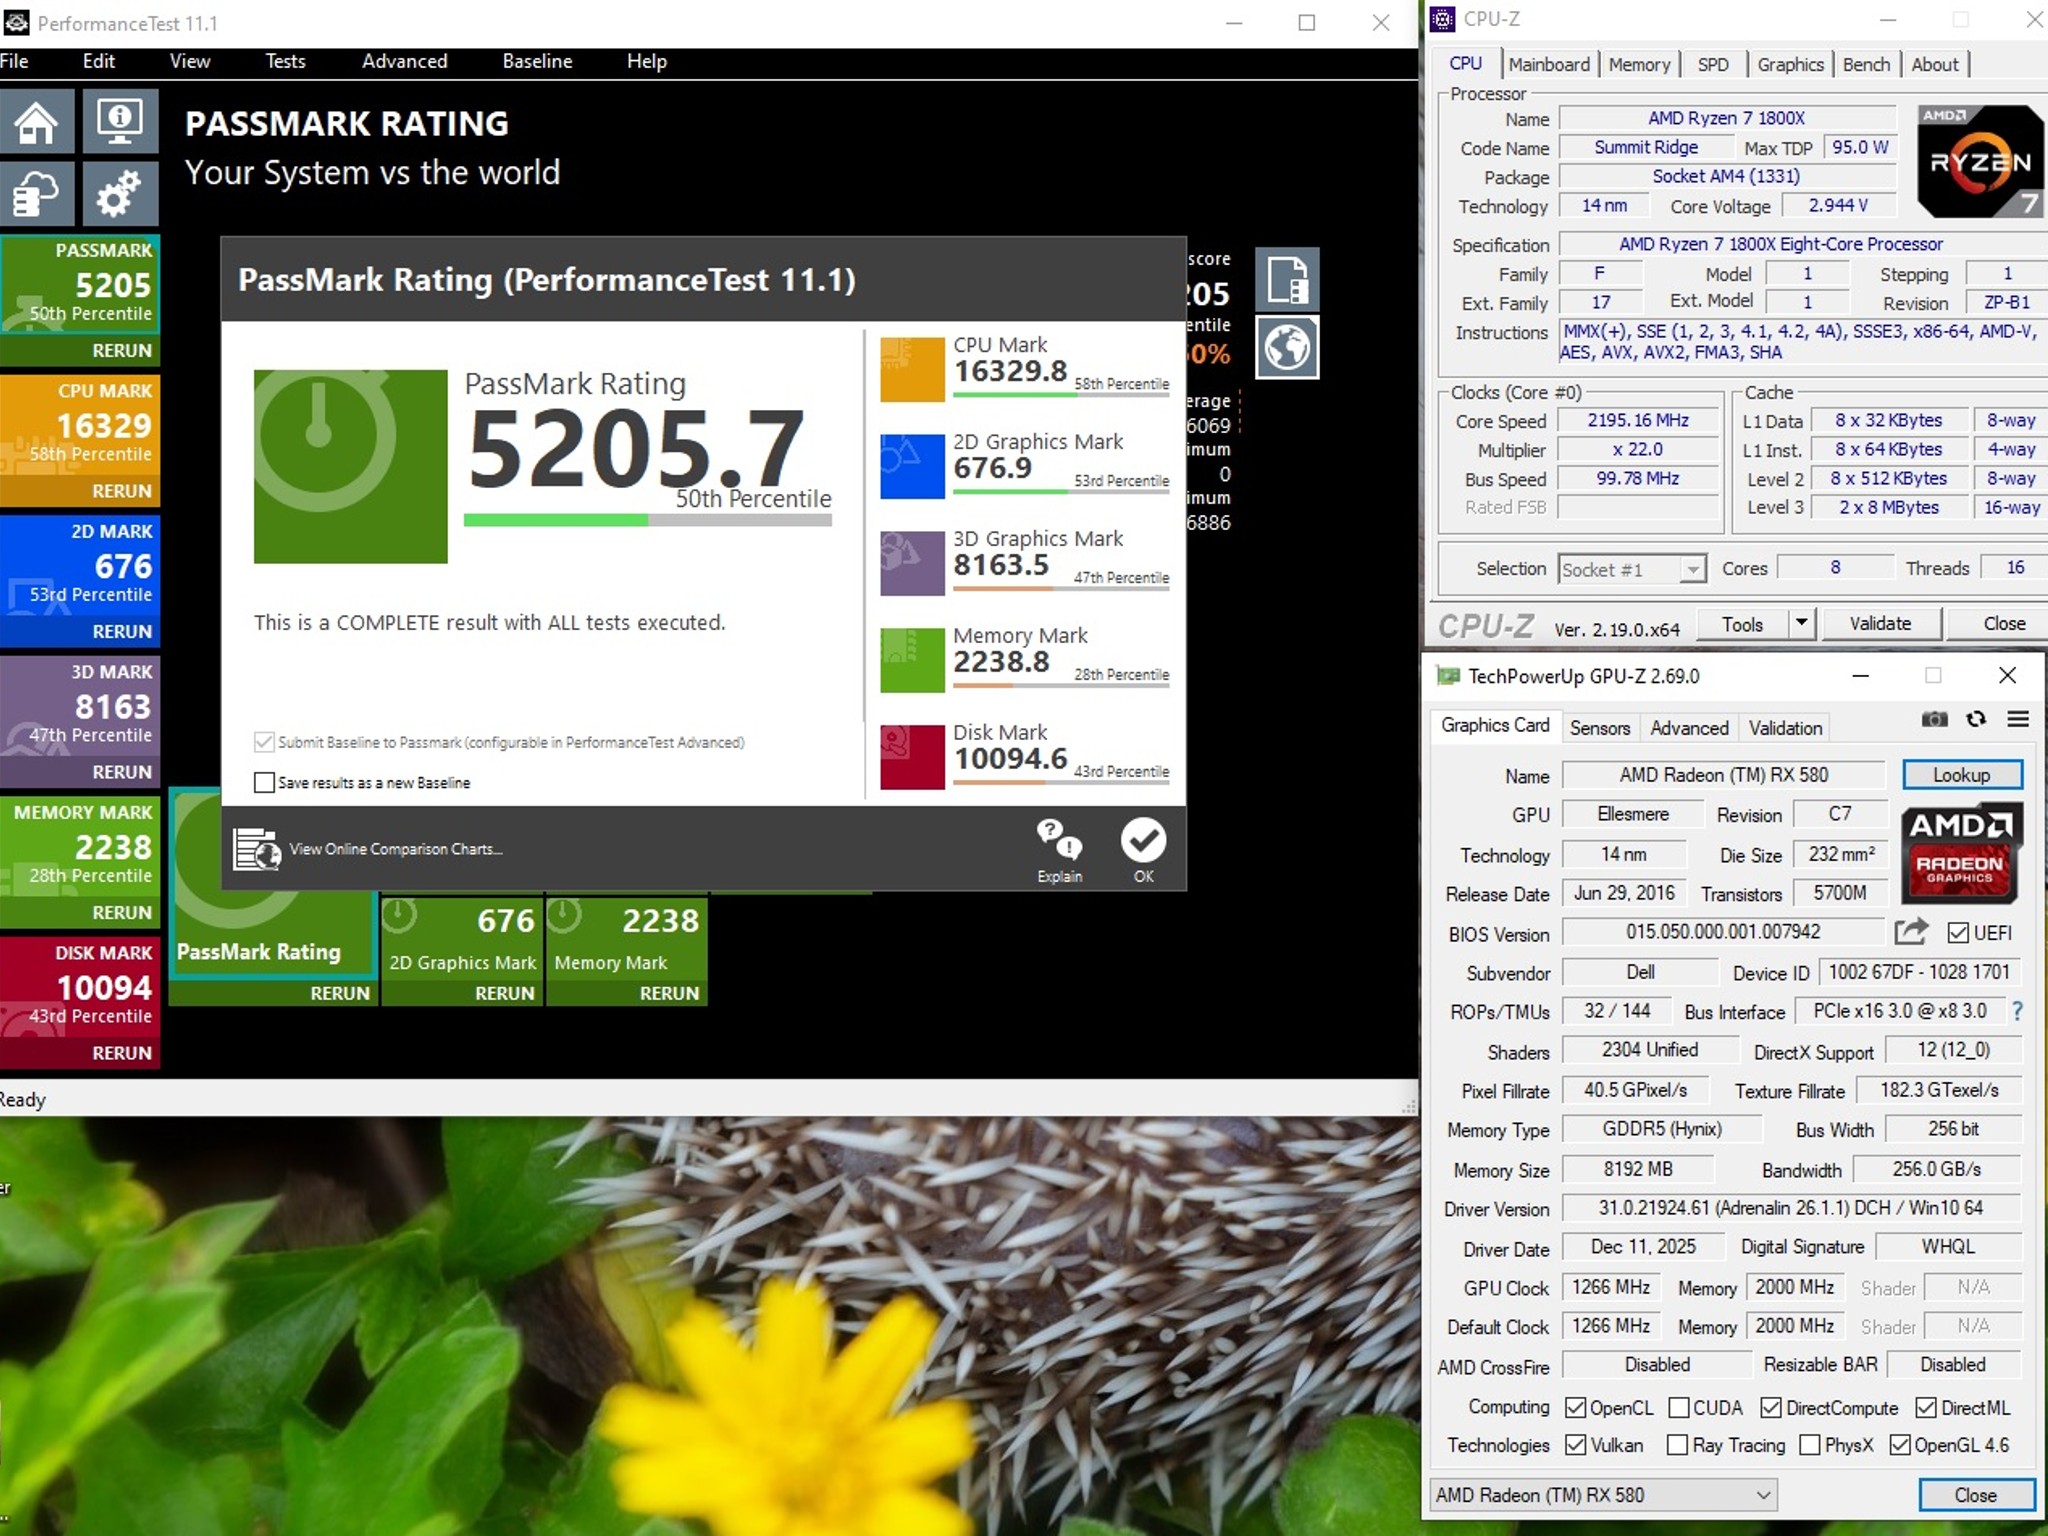Toggle the Vulkan checkbox in GPU-Z
2048x1536 pixels.
tap(1576, 1445)
